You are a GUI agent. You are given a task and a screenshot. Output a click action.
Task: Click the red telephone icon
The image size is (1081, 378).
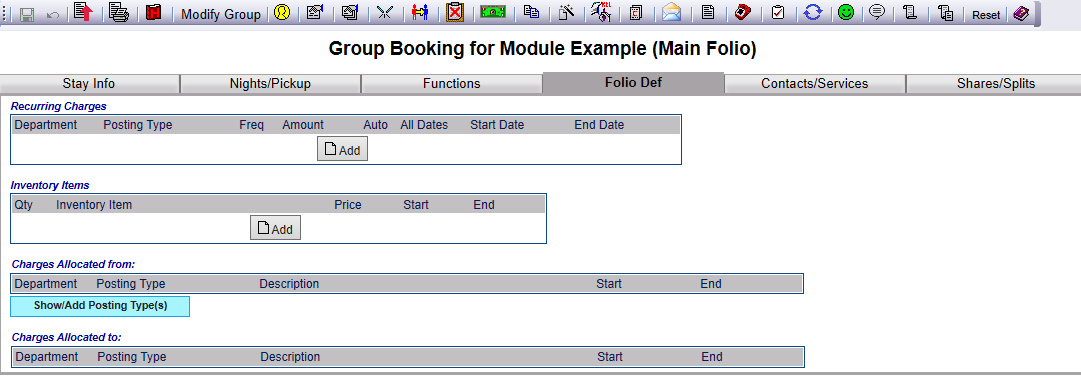[742, 13]
